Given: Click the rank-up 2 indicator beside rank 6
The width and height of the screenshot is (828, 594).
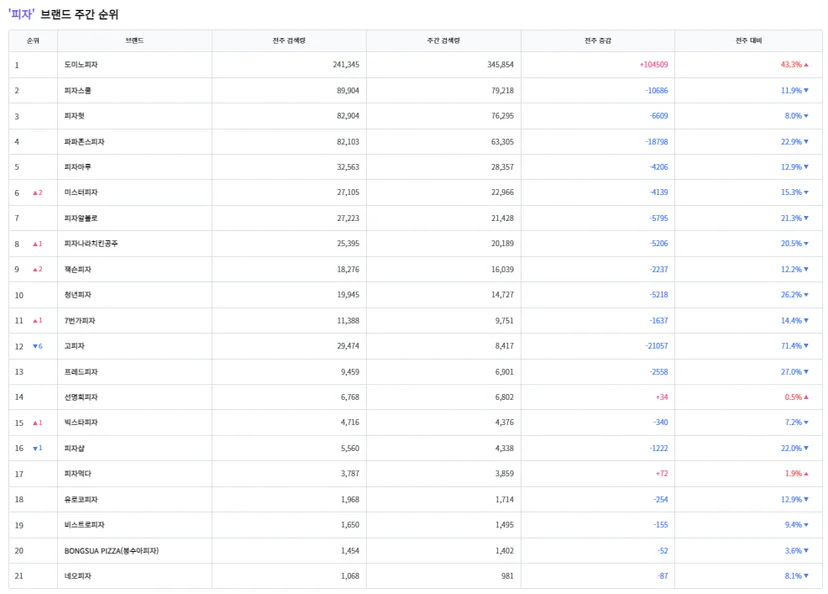Looking at the screenshot, I should (x=37, y=193).
